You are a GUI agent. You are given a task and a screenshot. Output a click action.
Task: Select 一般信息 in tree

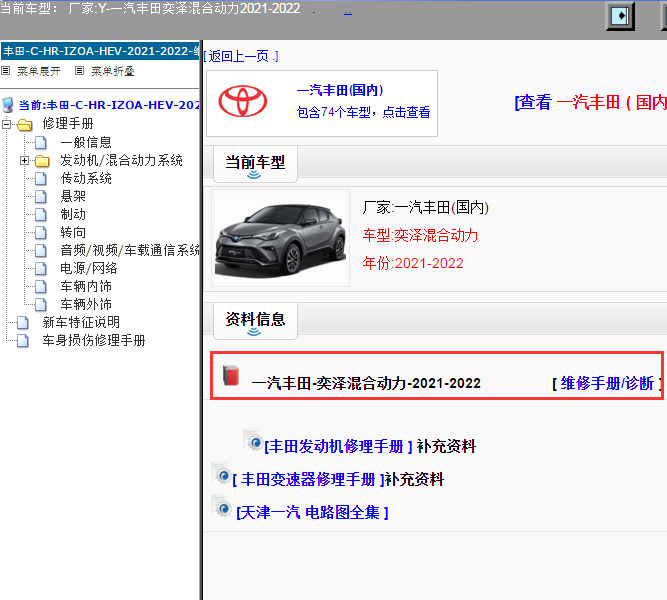click(x=86, y=143)
